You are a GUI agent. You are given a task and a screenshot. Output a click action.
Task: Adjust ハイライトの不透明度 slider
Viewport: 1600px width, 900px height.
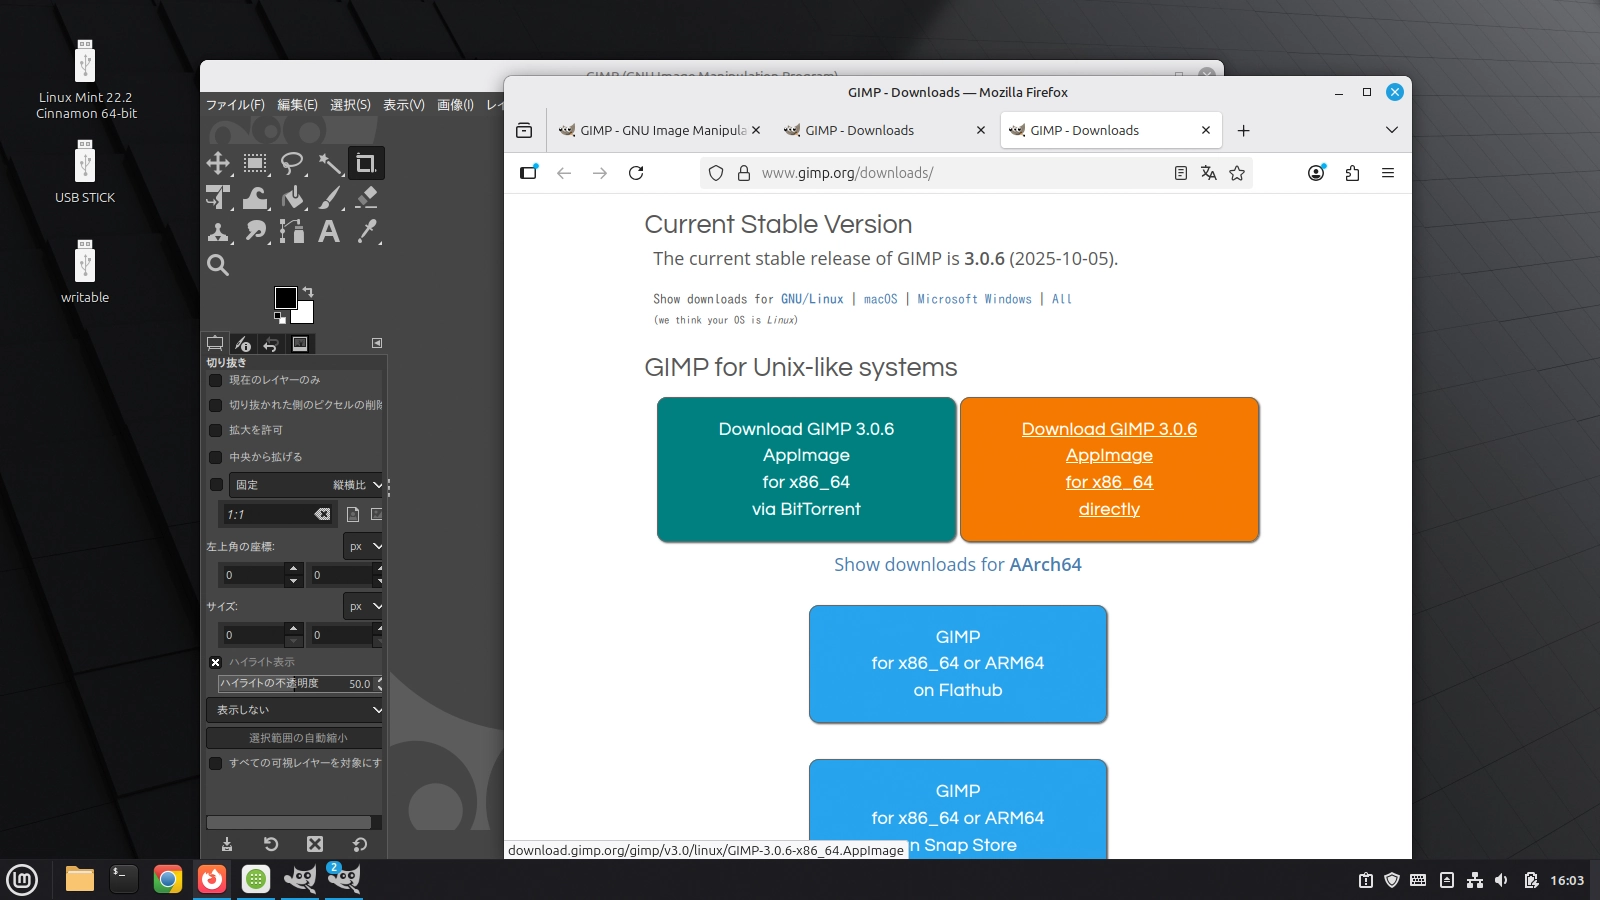(x=298, y=684)
